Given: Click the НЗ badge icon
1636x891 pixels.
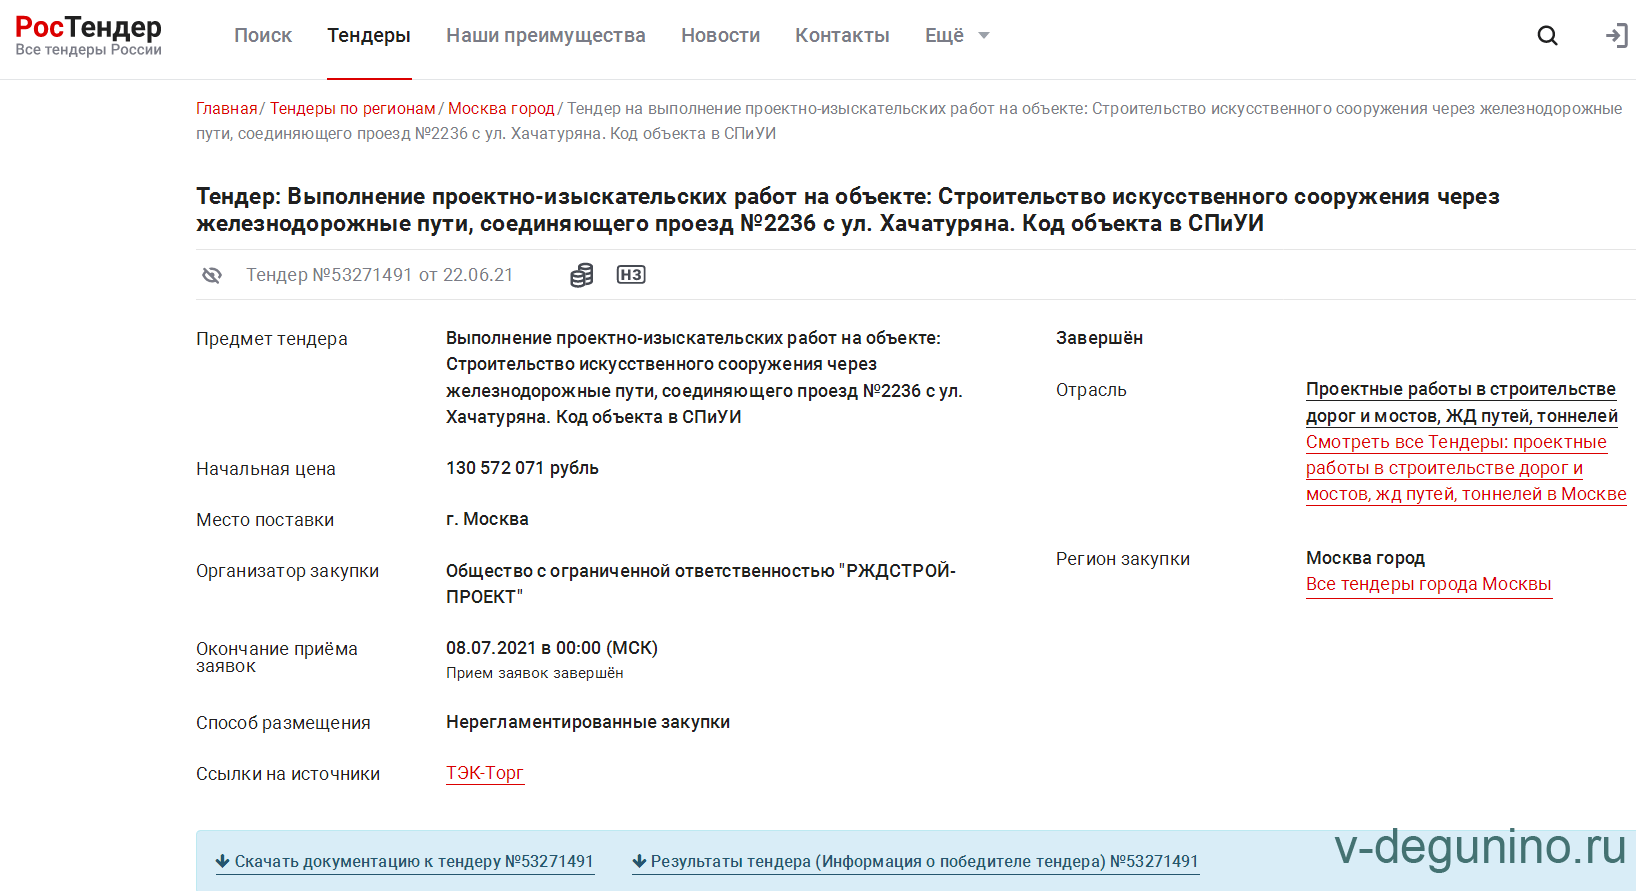Looking at the screenshot, I should pyautogui.click(x=631, y=275).
